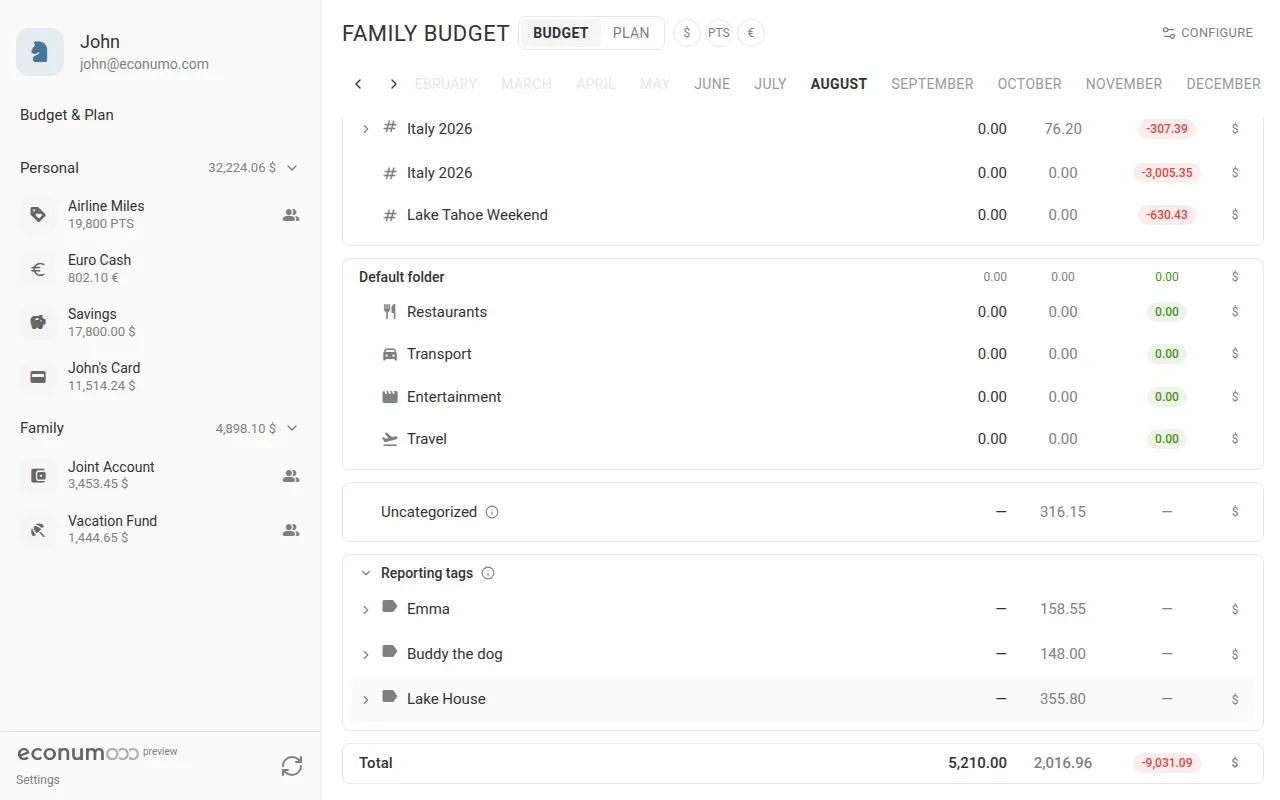Open the John's Card account
Viewport: 1280px width, 800px height.
pyautogui.click(x=160, y=376)
